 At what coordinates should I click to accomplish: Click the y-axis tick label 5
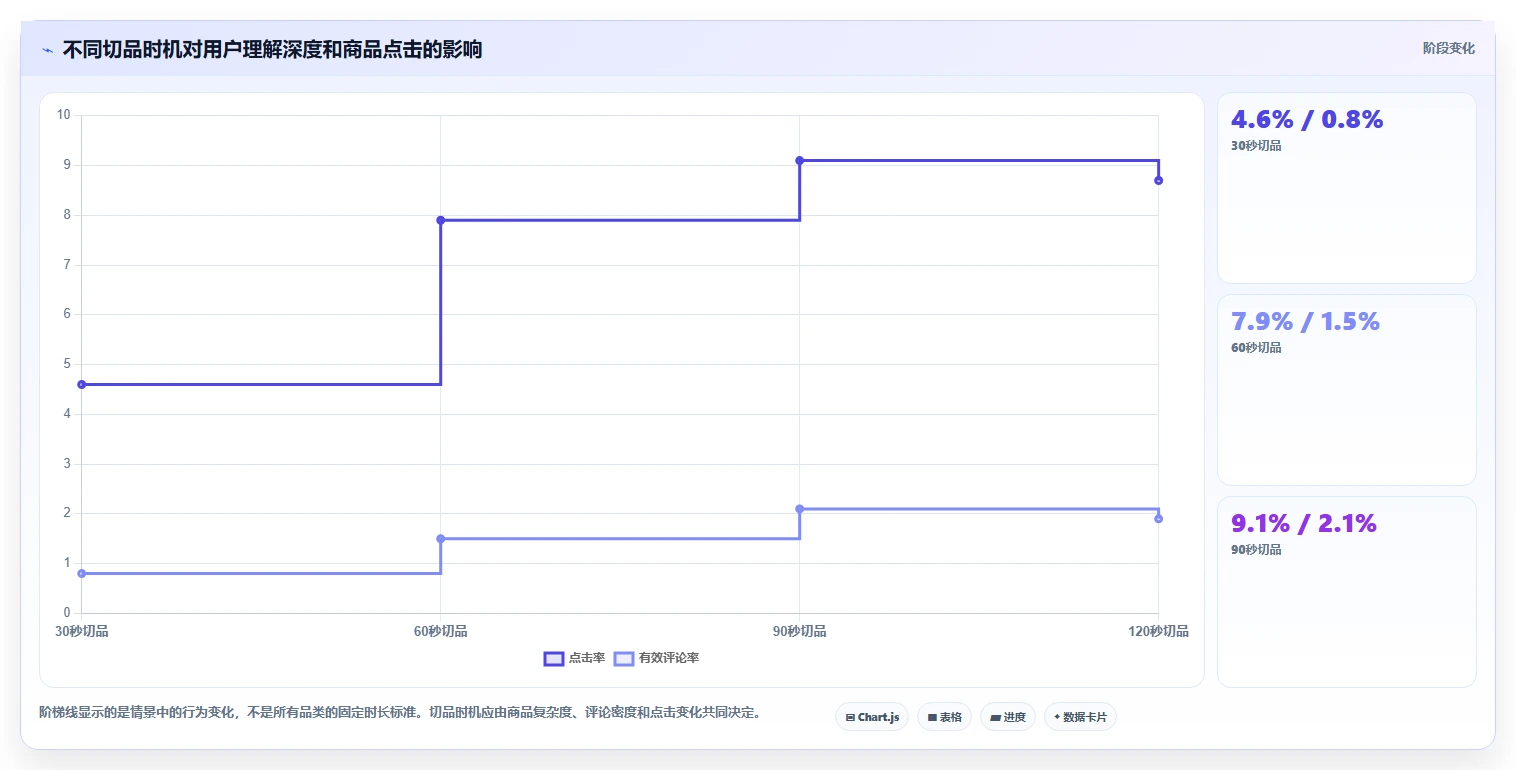(67, 364)
